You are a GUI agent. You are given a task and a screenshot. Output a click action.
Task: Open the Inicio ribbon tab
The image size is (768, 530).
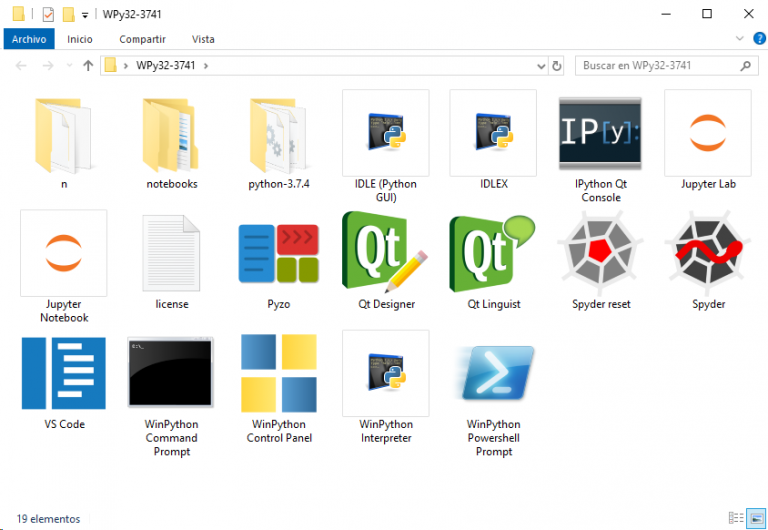coord(80,39)
